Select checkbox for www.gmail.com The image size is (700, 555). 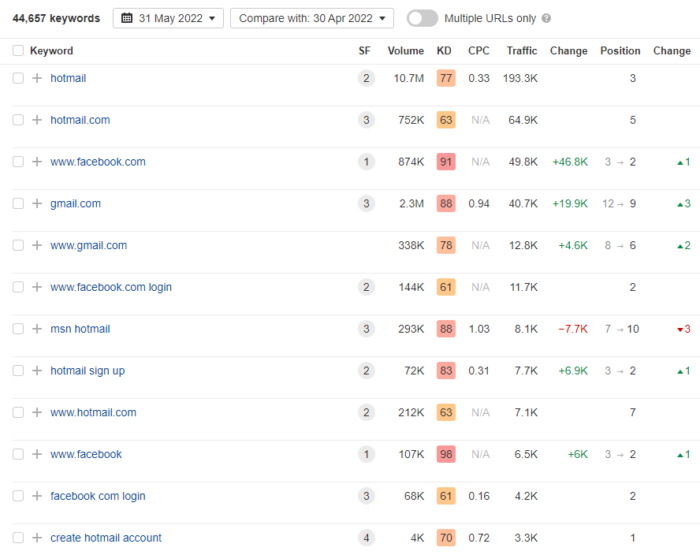18,245
